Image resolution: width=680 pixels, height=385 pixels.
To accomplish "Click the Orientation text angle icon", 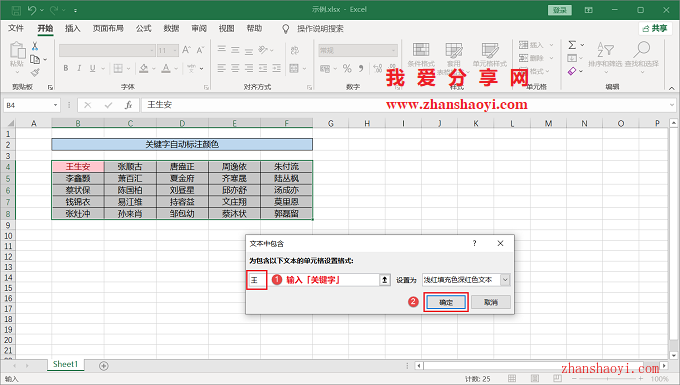I will (263, 50).
